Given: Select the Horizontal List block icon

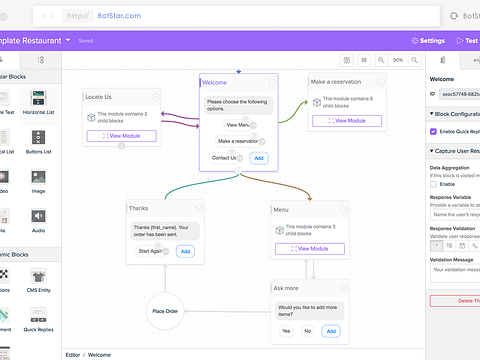Looking at the screenshot, I should pyautogui.click(x=38, y=98).
